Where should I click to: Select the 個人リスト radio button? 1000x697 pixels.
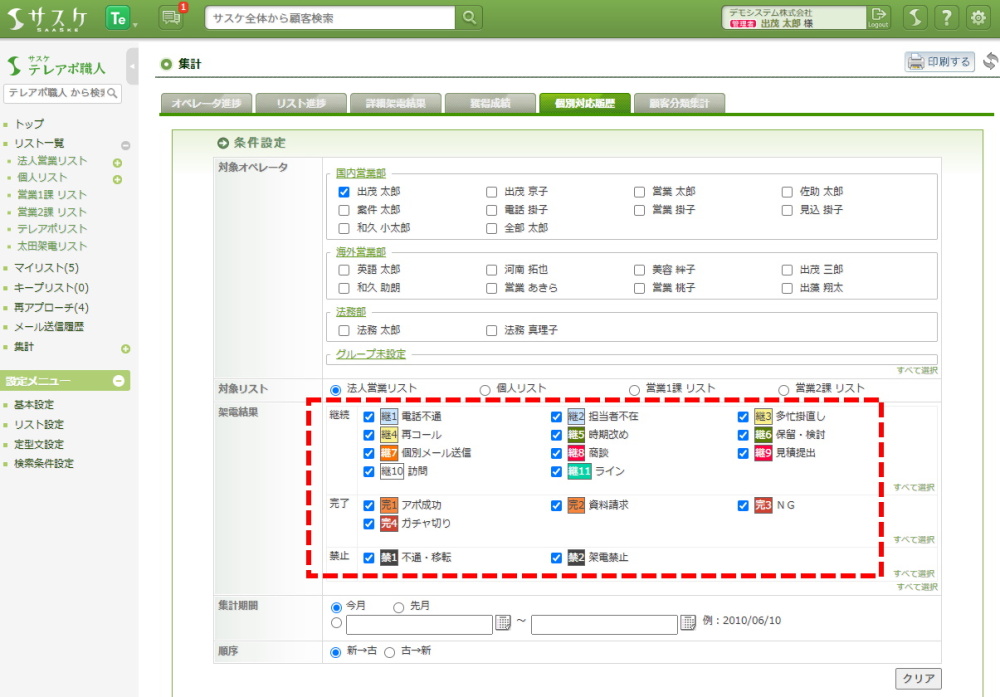pos(485,389)
